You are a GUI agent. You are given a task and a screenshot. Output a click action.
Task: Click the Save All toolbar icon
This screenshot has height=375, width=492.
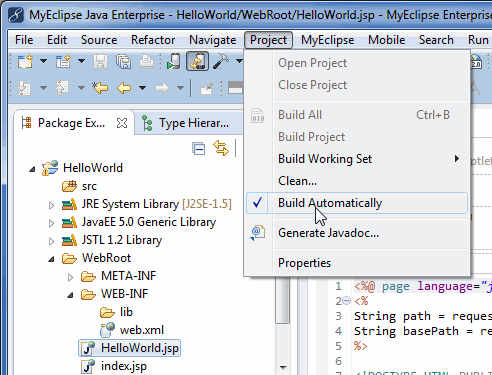123,62
